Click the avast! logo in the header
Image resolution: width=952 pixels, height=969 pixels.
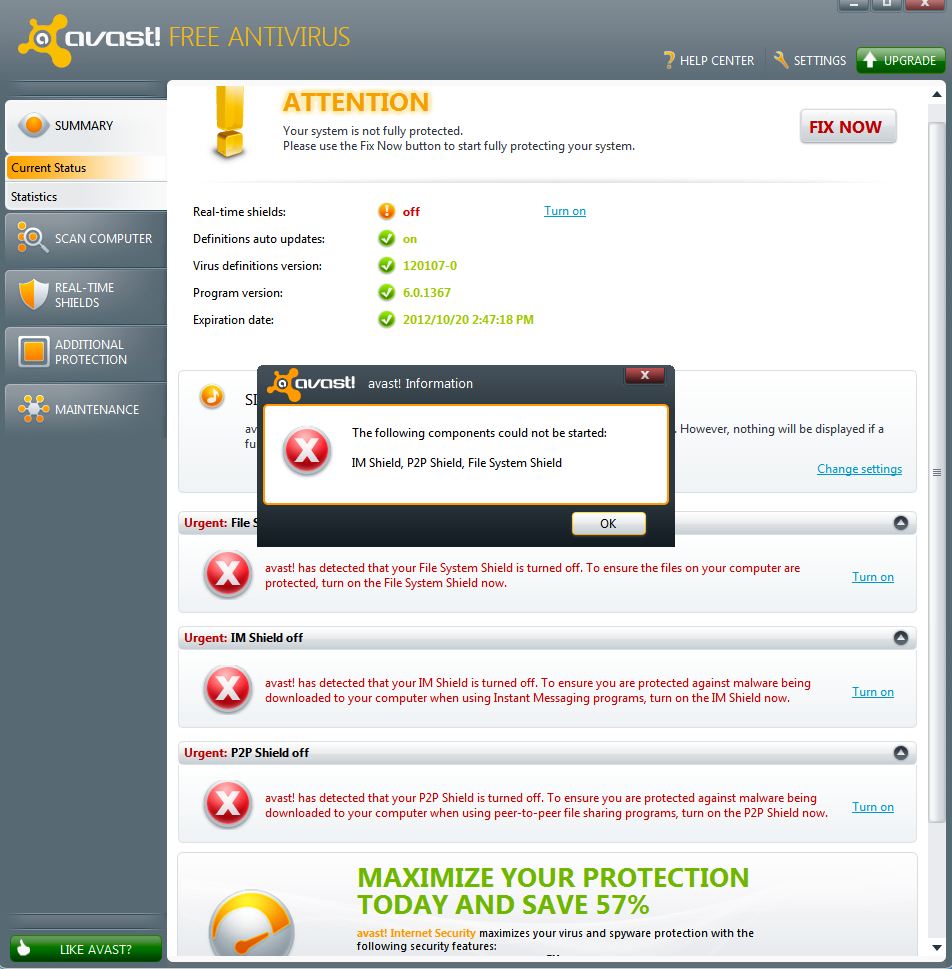[x=90, y=40]
